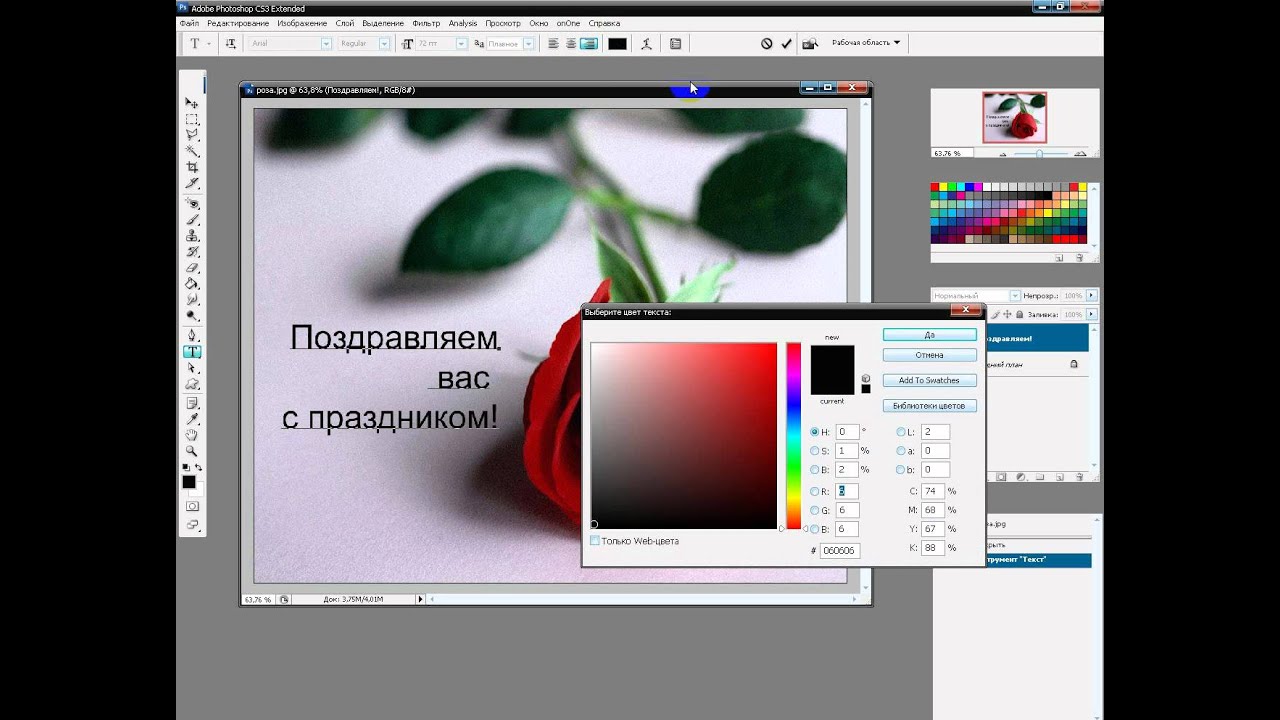The width and height of the screenshot is (1280, 720).
Task: Select the H hue radio button
Action: tap(815, 432)
